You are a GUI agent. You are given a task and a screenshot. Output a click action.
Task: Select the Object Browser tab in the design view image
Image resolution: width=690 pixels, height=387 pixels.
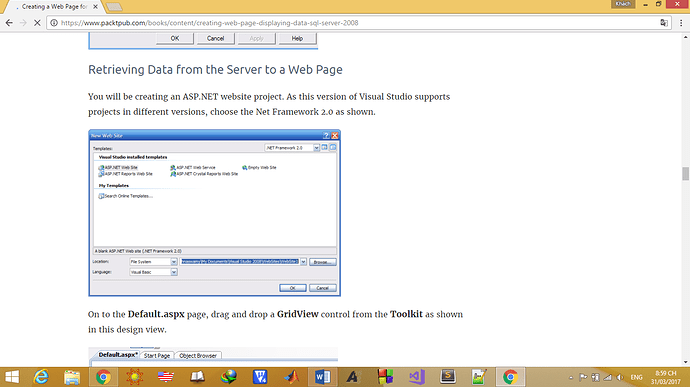click(198, 355)
